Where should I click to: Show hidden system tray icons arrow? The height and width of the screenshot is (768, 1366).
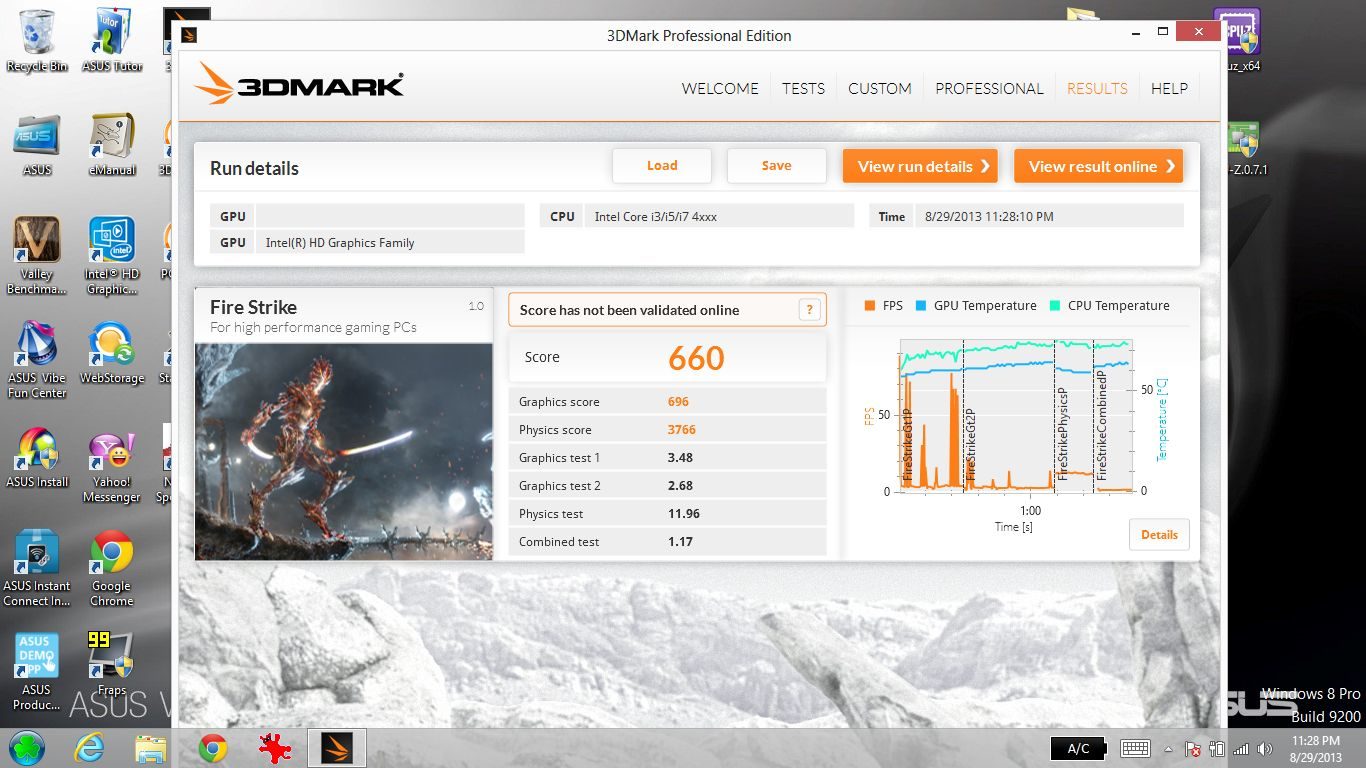1167,748
